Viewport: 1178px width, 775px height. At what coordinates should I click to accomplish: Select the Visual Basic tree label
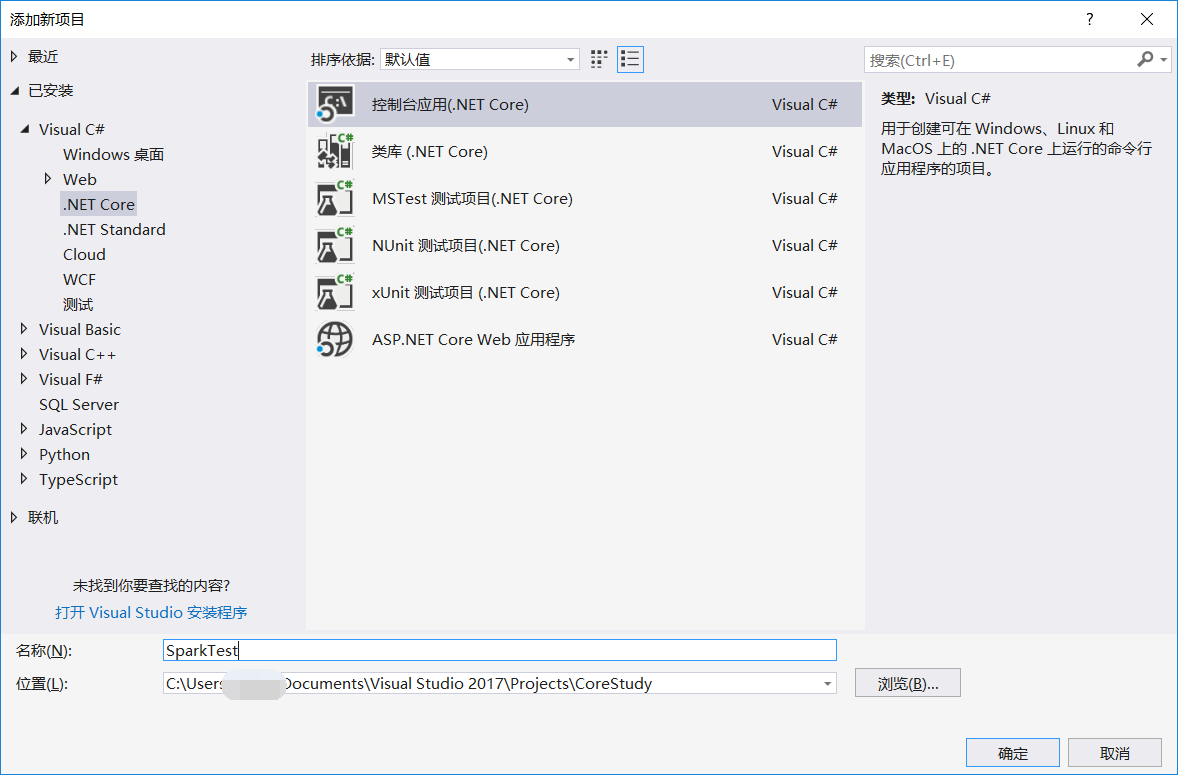click(x=80, y=330)
